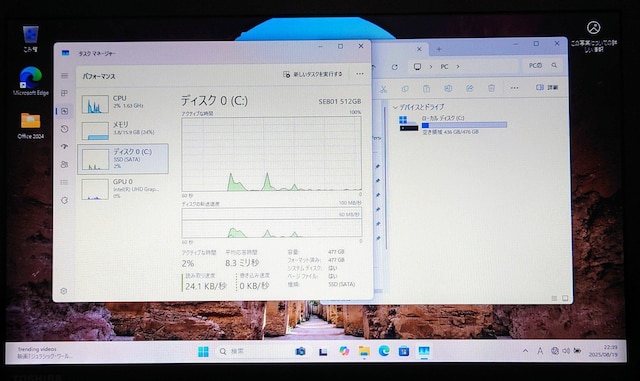
Task: Click the 24.1 KB/秒 read speed value
Action: click(205, 286)
